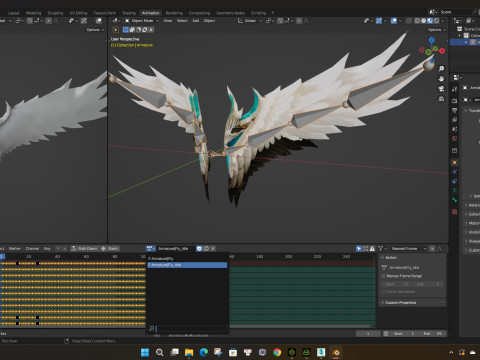Unlink the action with the X icon
Screen dimensions: 480x360
(x=213, y=248)
